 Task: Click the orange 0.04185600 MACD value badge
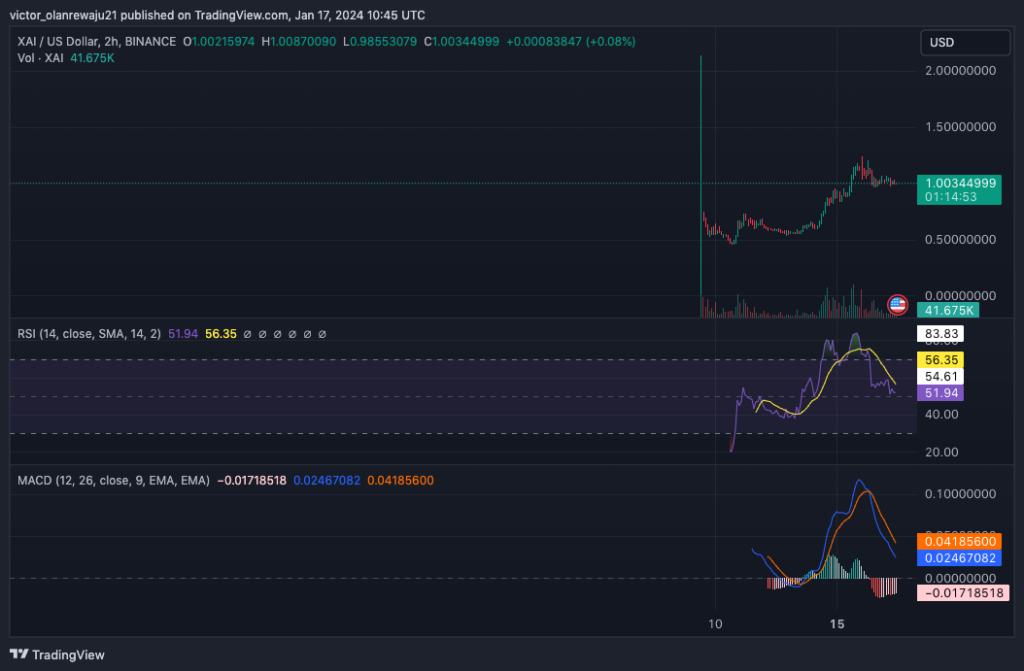coord(958,540)
